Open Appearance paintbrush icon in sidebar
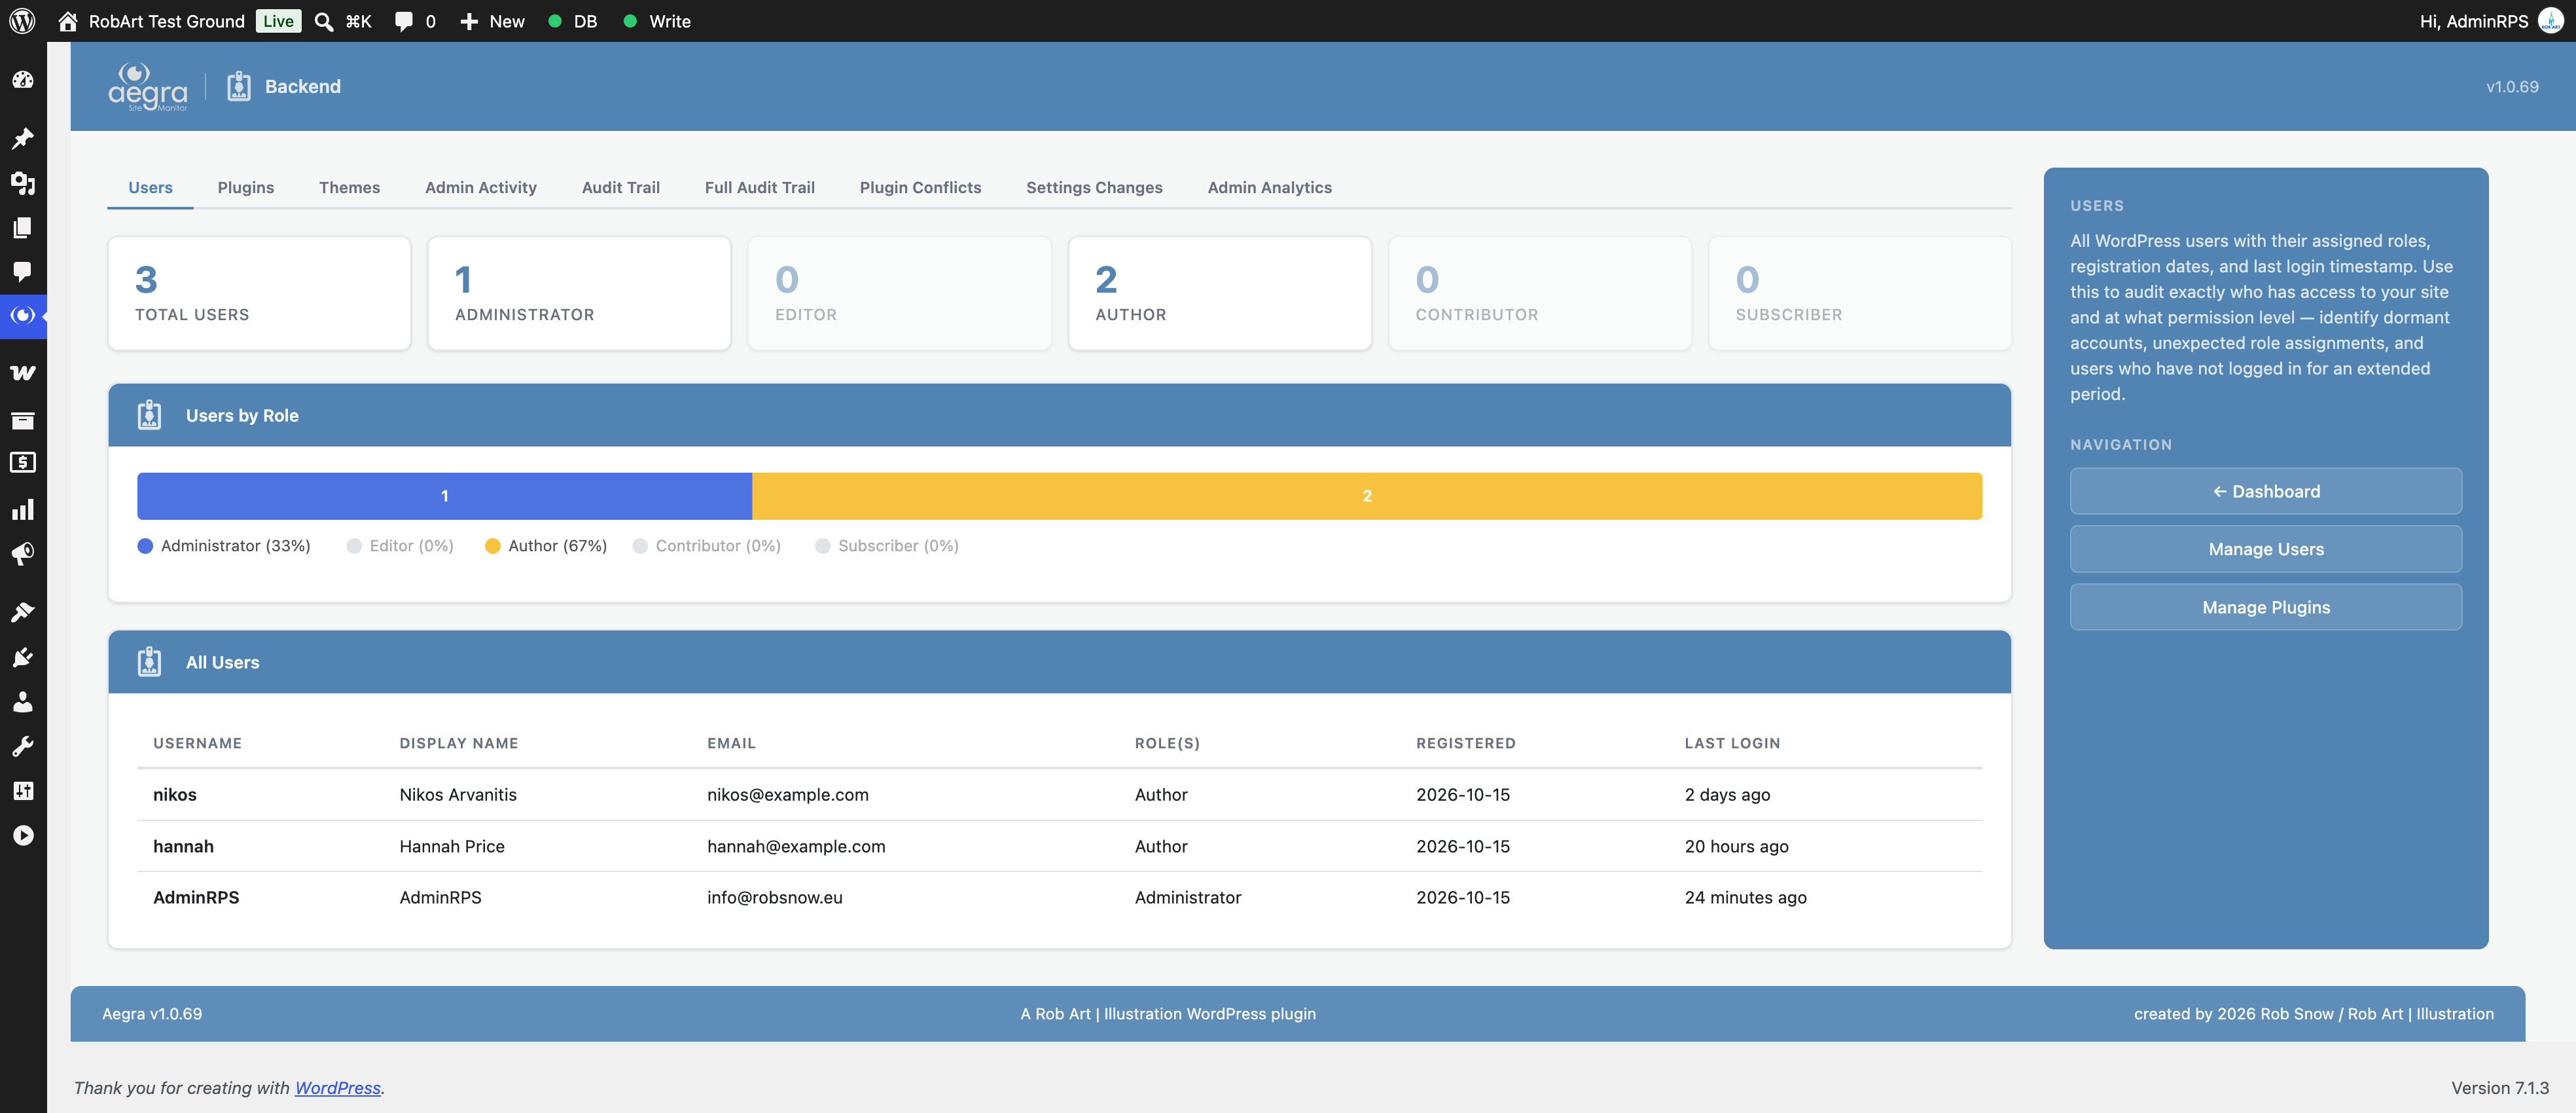The image size is (2576, 1113). coord(23,612)
